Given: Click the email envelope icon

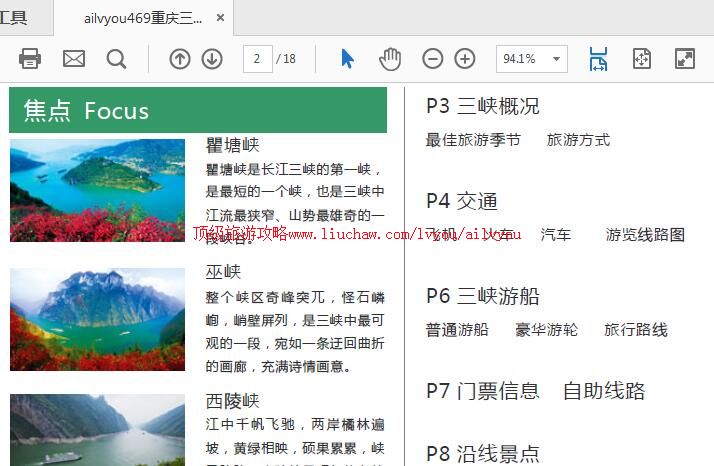Looking at the screenshot, I should [x=74, y=59].
